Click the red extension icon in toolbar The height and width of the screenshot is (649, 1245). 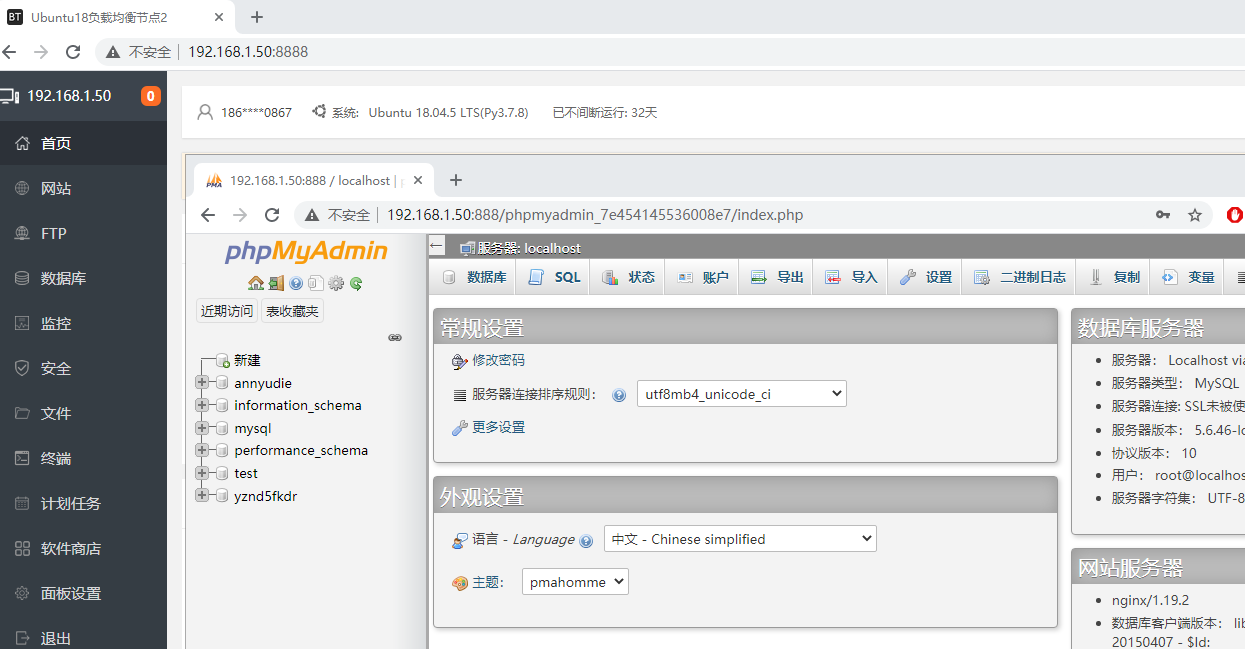click(1235, 215)
